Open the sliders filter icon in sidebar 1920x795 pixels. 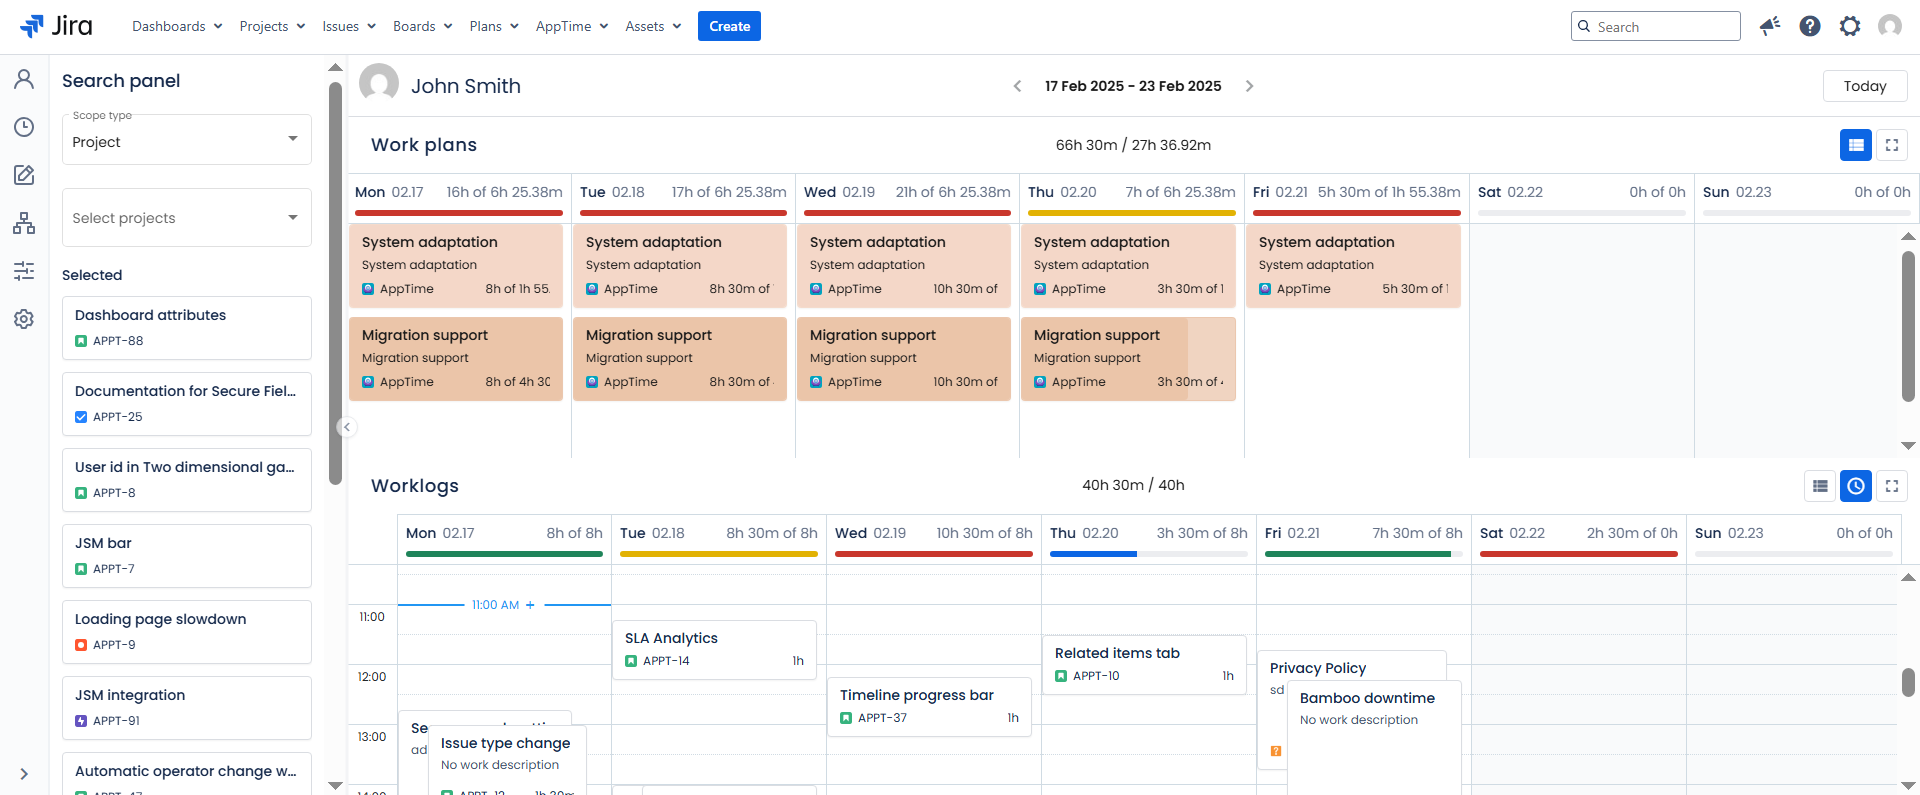click(x=24, y=271)
